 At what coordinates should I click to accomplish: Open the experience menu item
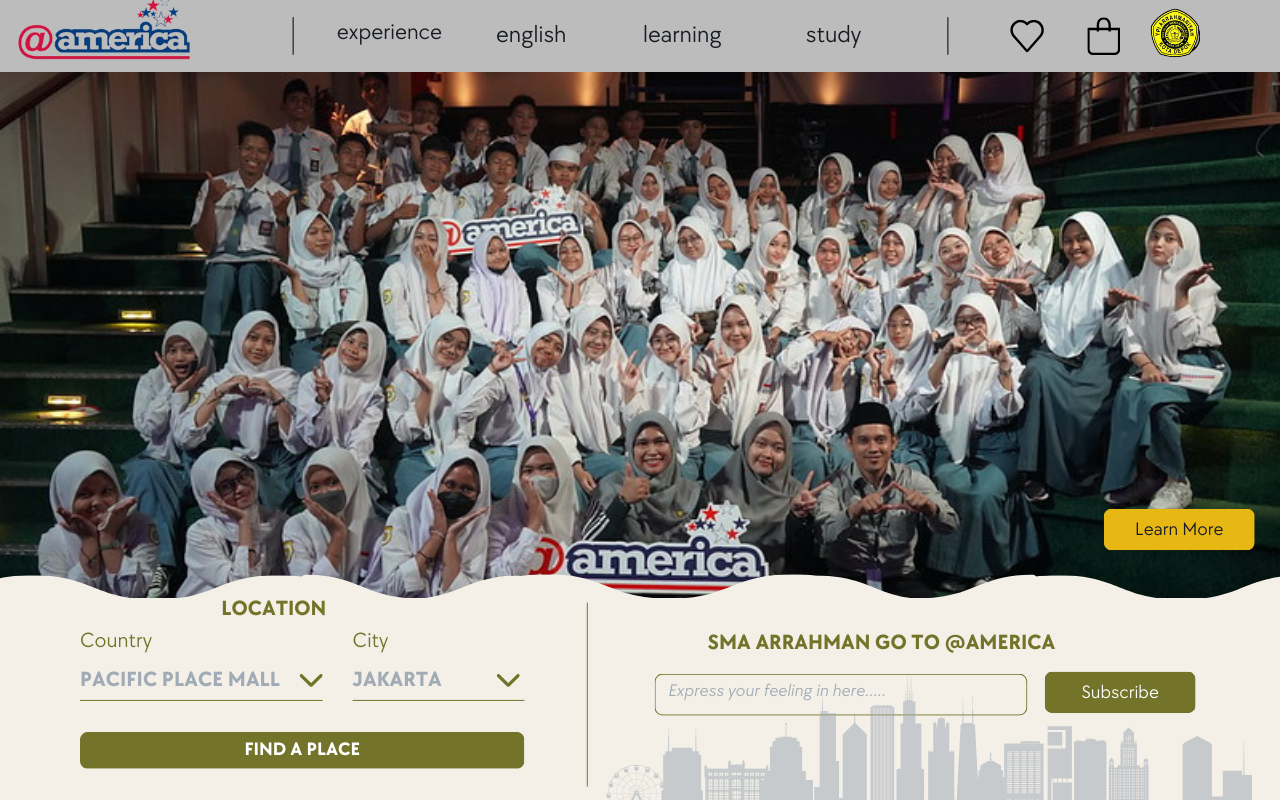pyautogui.click(x=389, y=33)
